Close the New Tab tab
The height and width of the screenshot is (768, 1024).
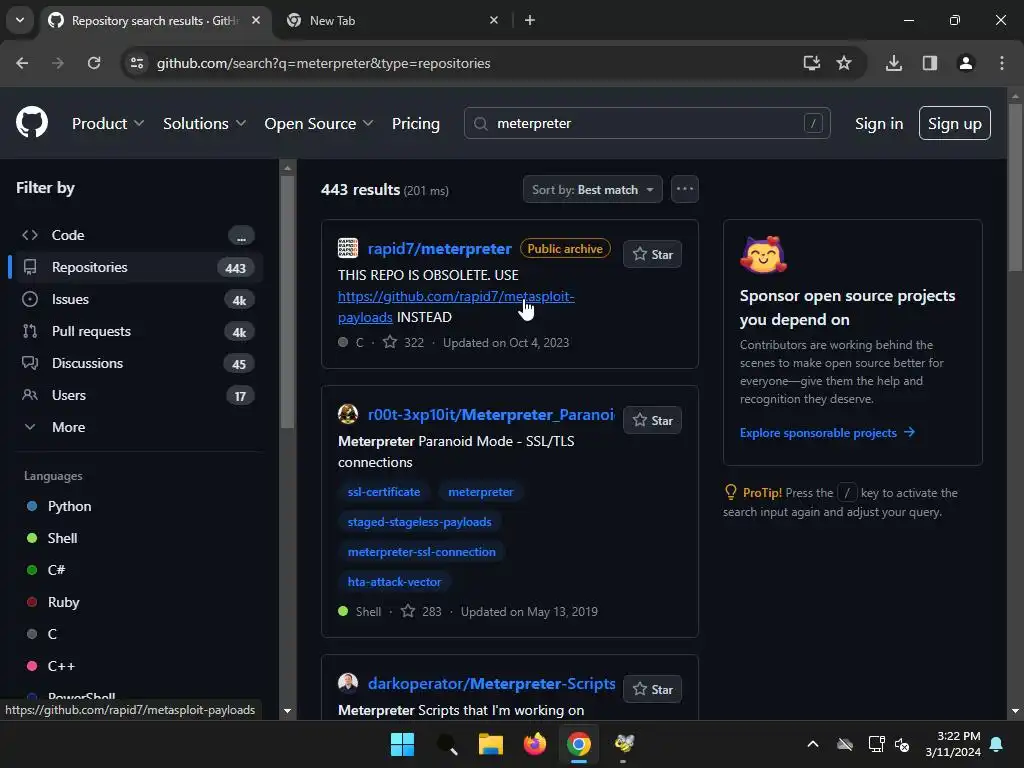click(x=494, y=20)
